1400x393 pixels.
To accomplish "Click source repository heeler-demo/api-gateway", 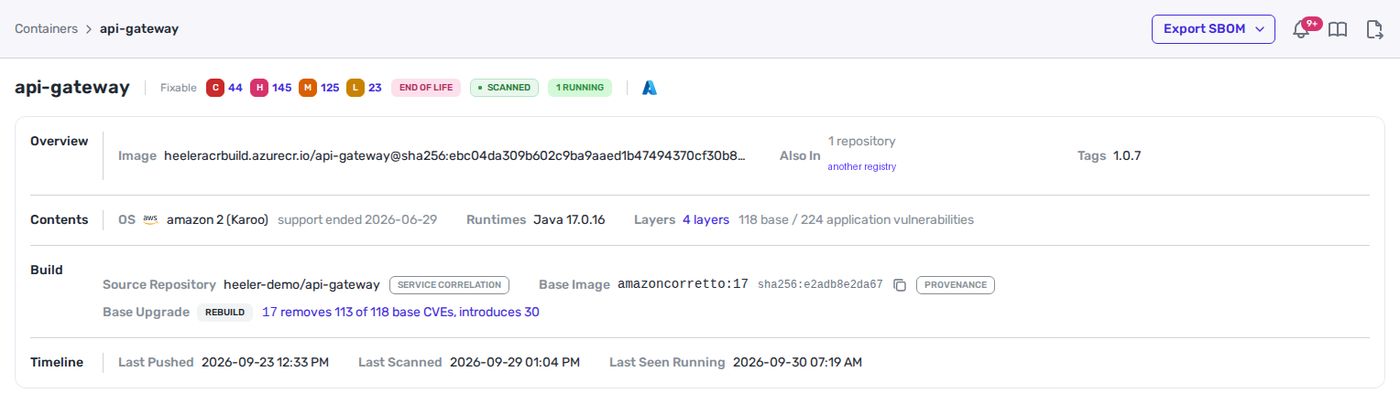I will click(302, 285).
